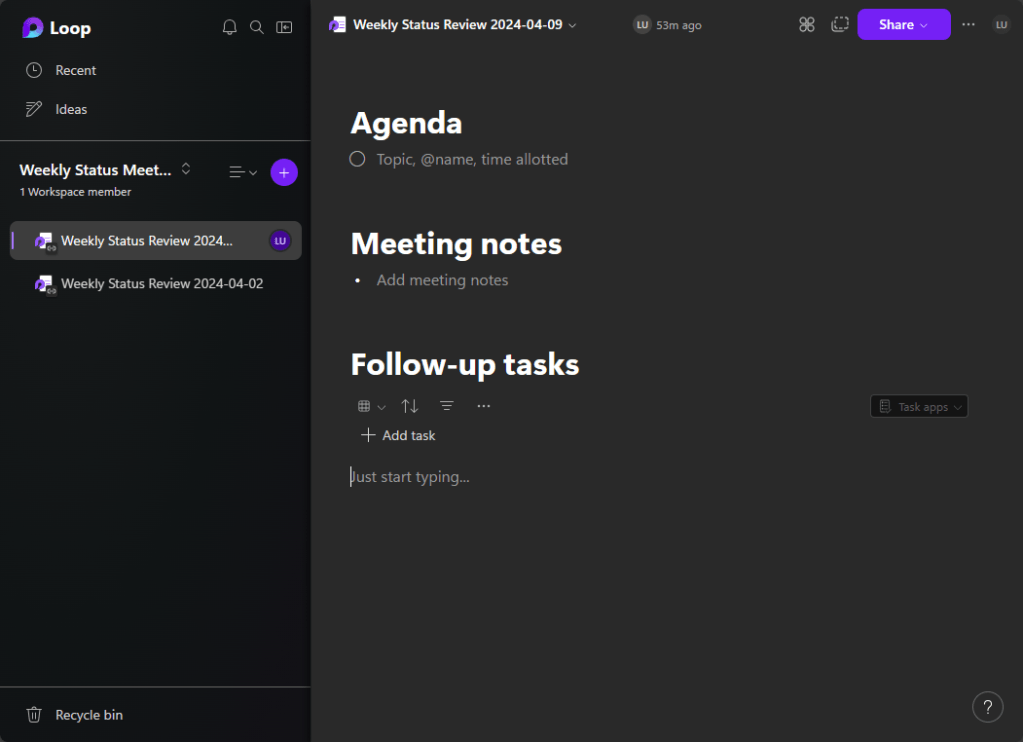Open the notifications bell
Screen dimensions: 1023x742
229,28
